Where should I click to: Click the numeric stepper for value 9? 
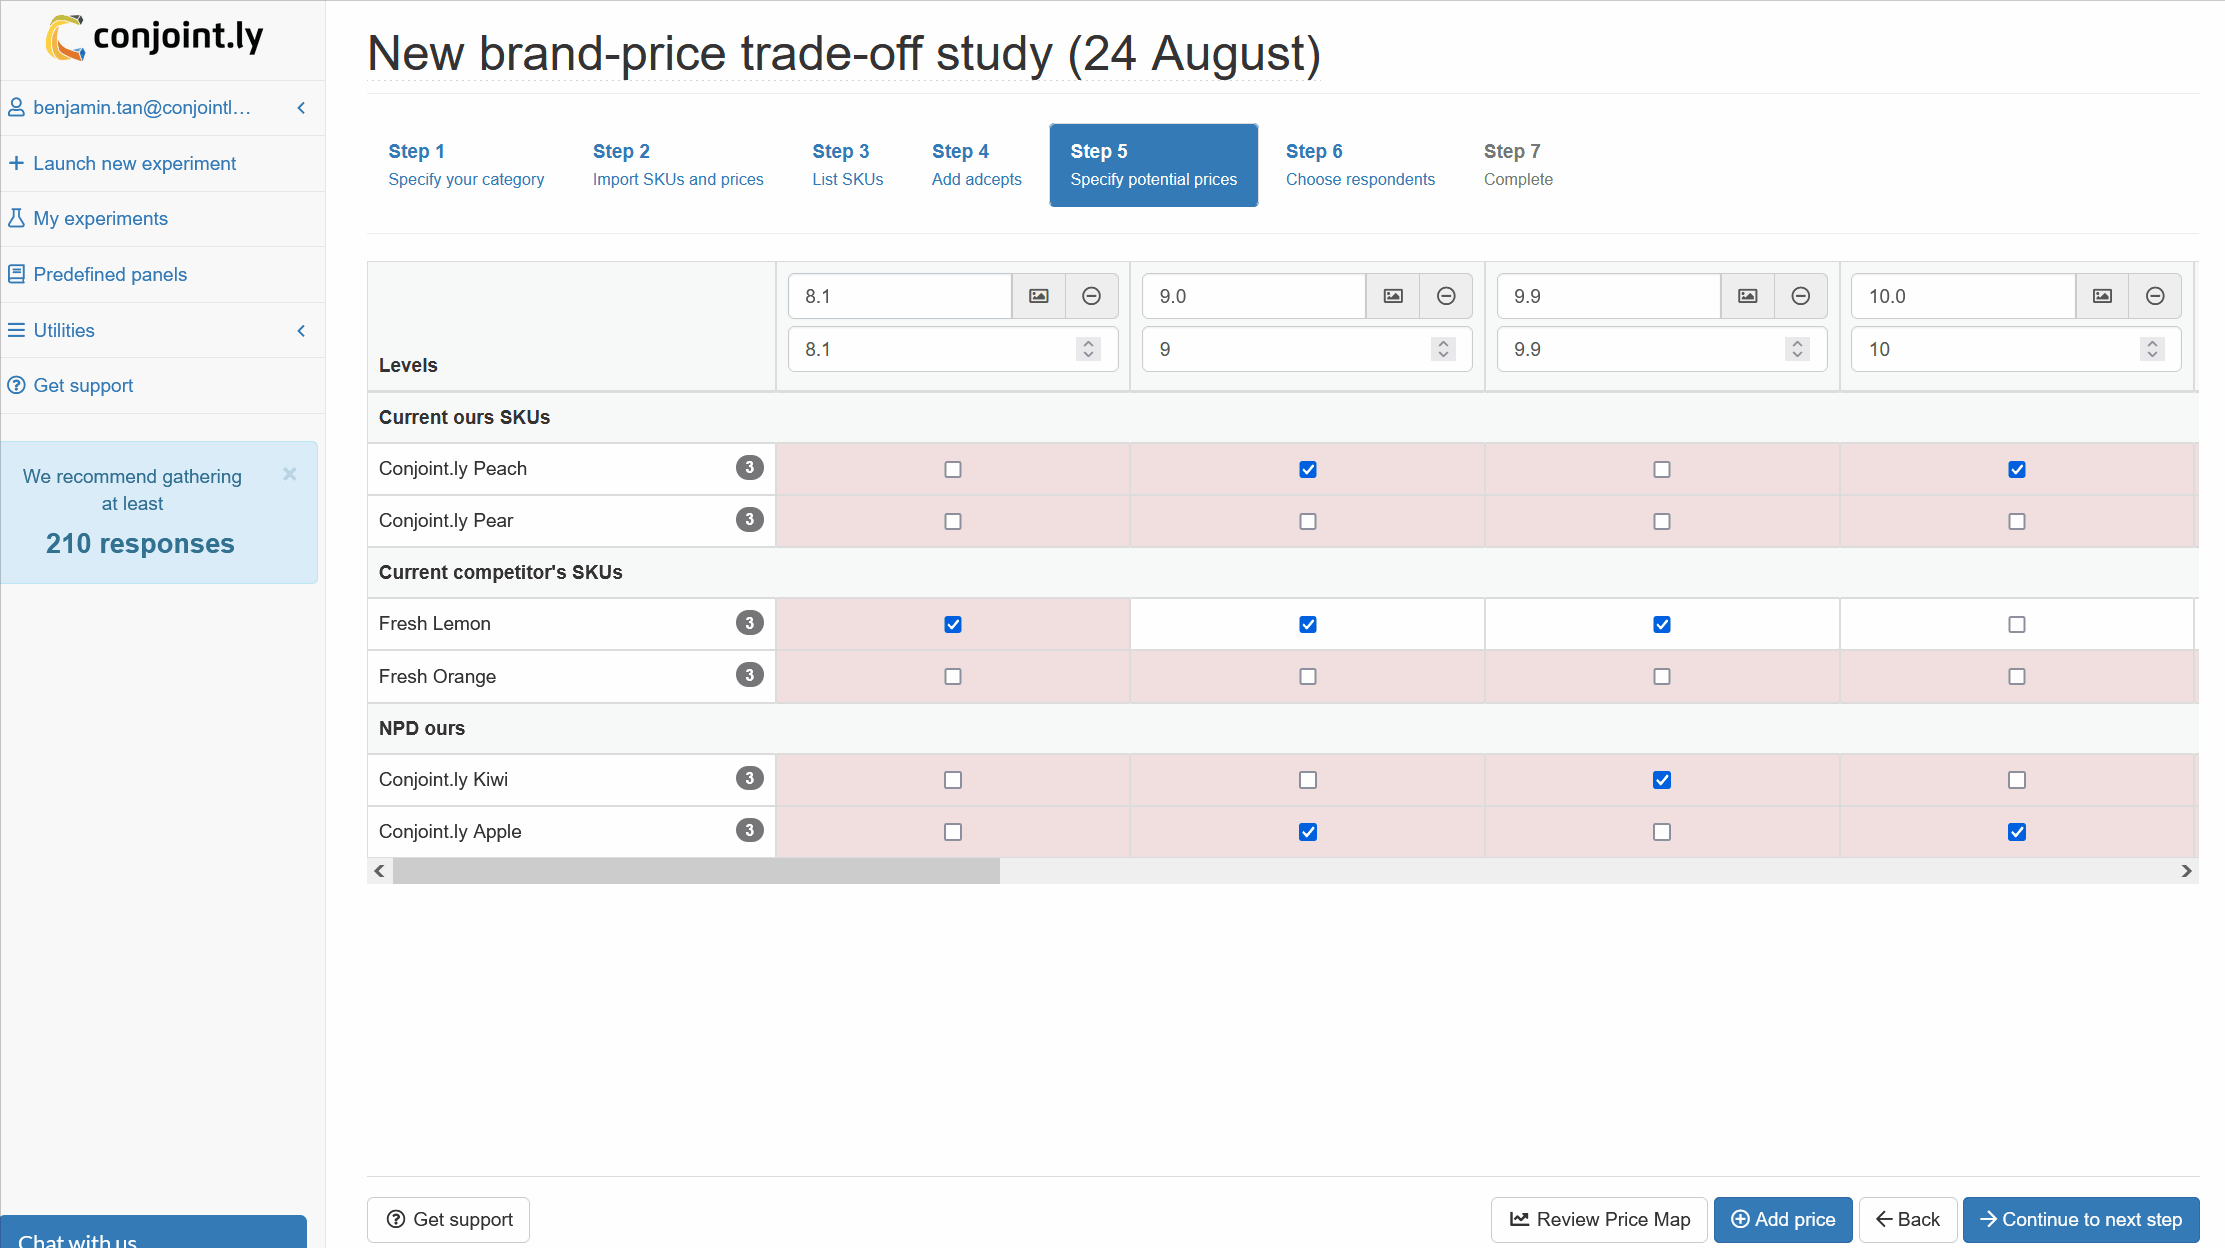[1443, 349]
